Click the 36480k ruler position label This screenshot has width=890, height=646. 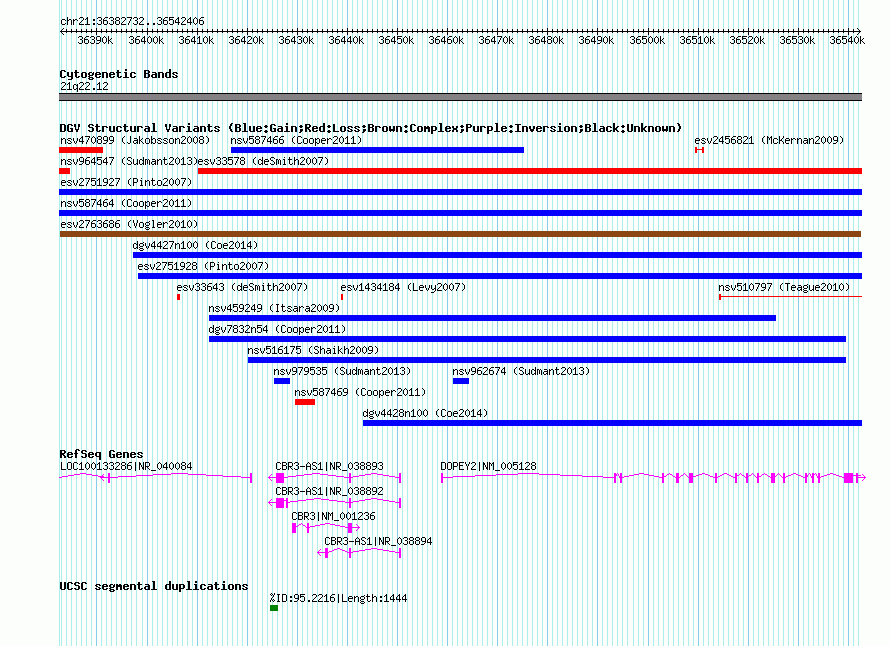(x=546, y=40)
